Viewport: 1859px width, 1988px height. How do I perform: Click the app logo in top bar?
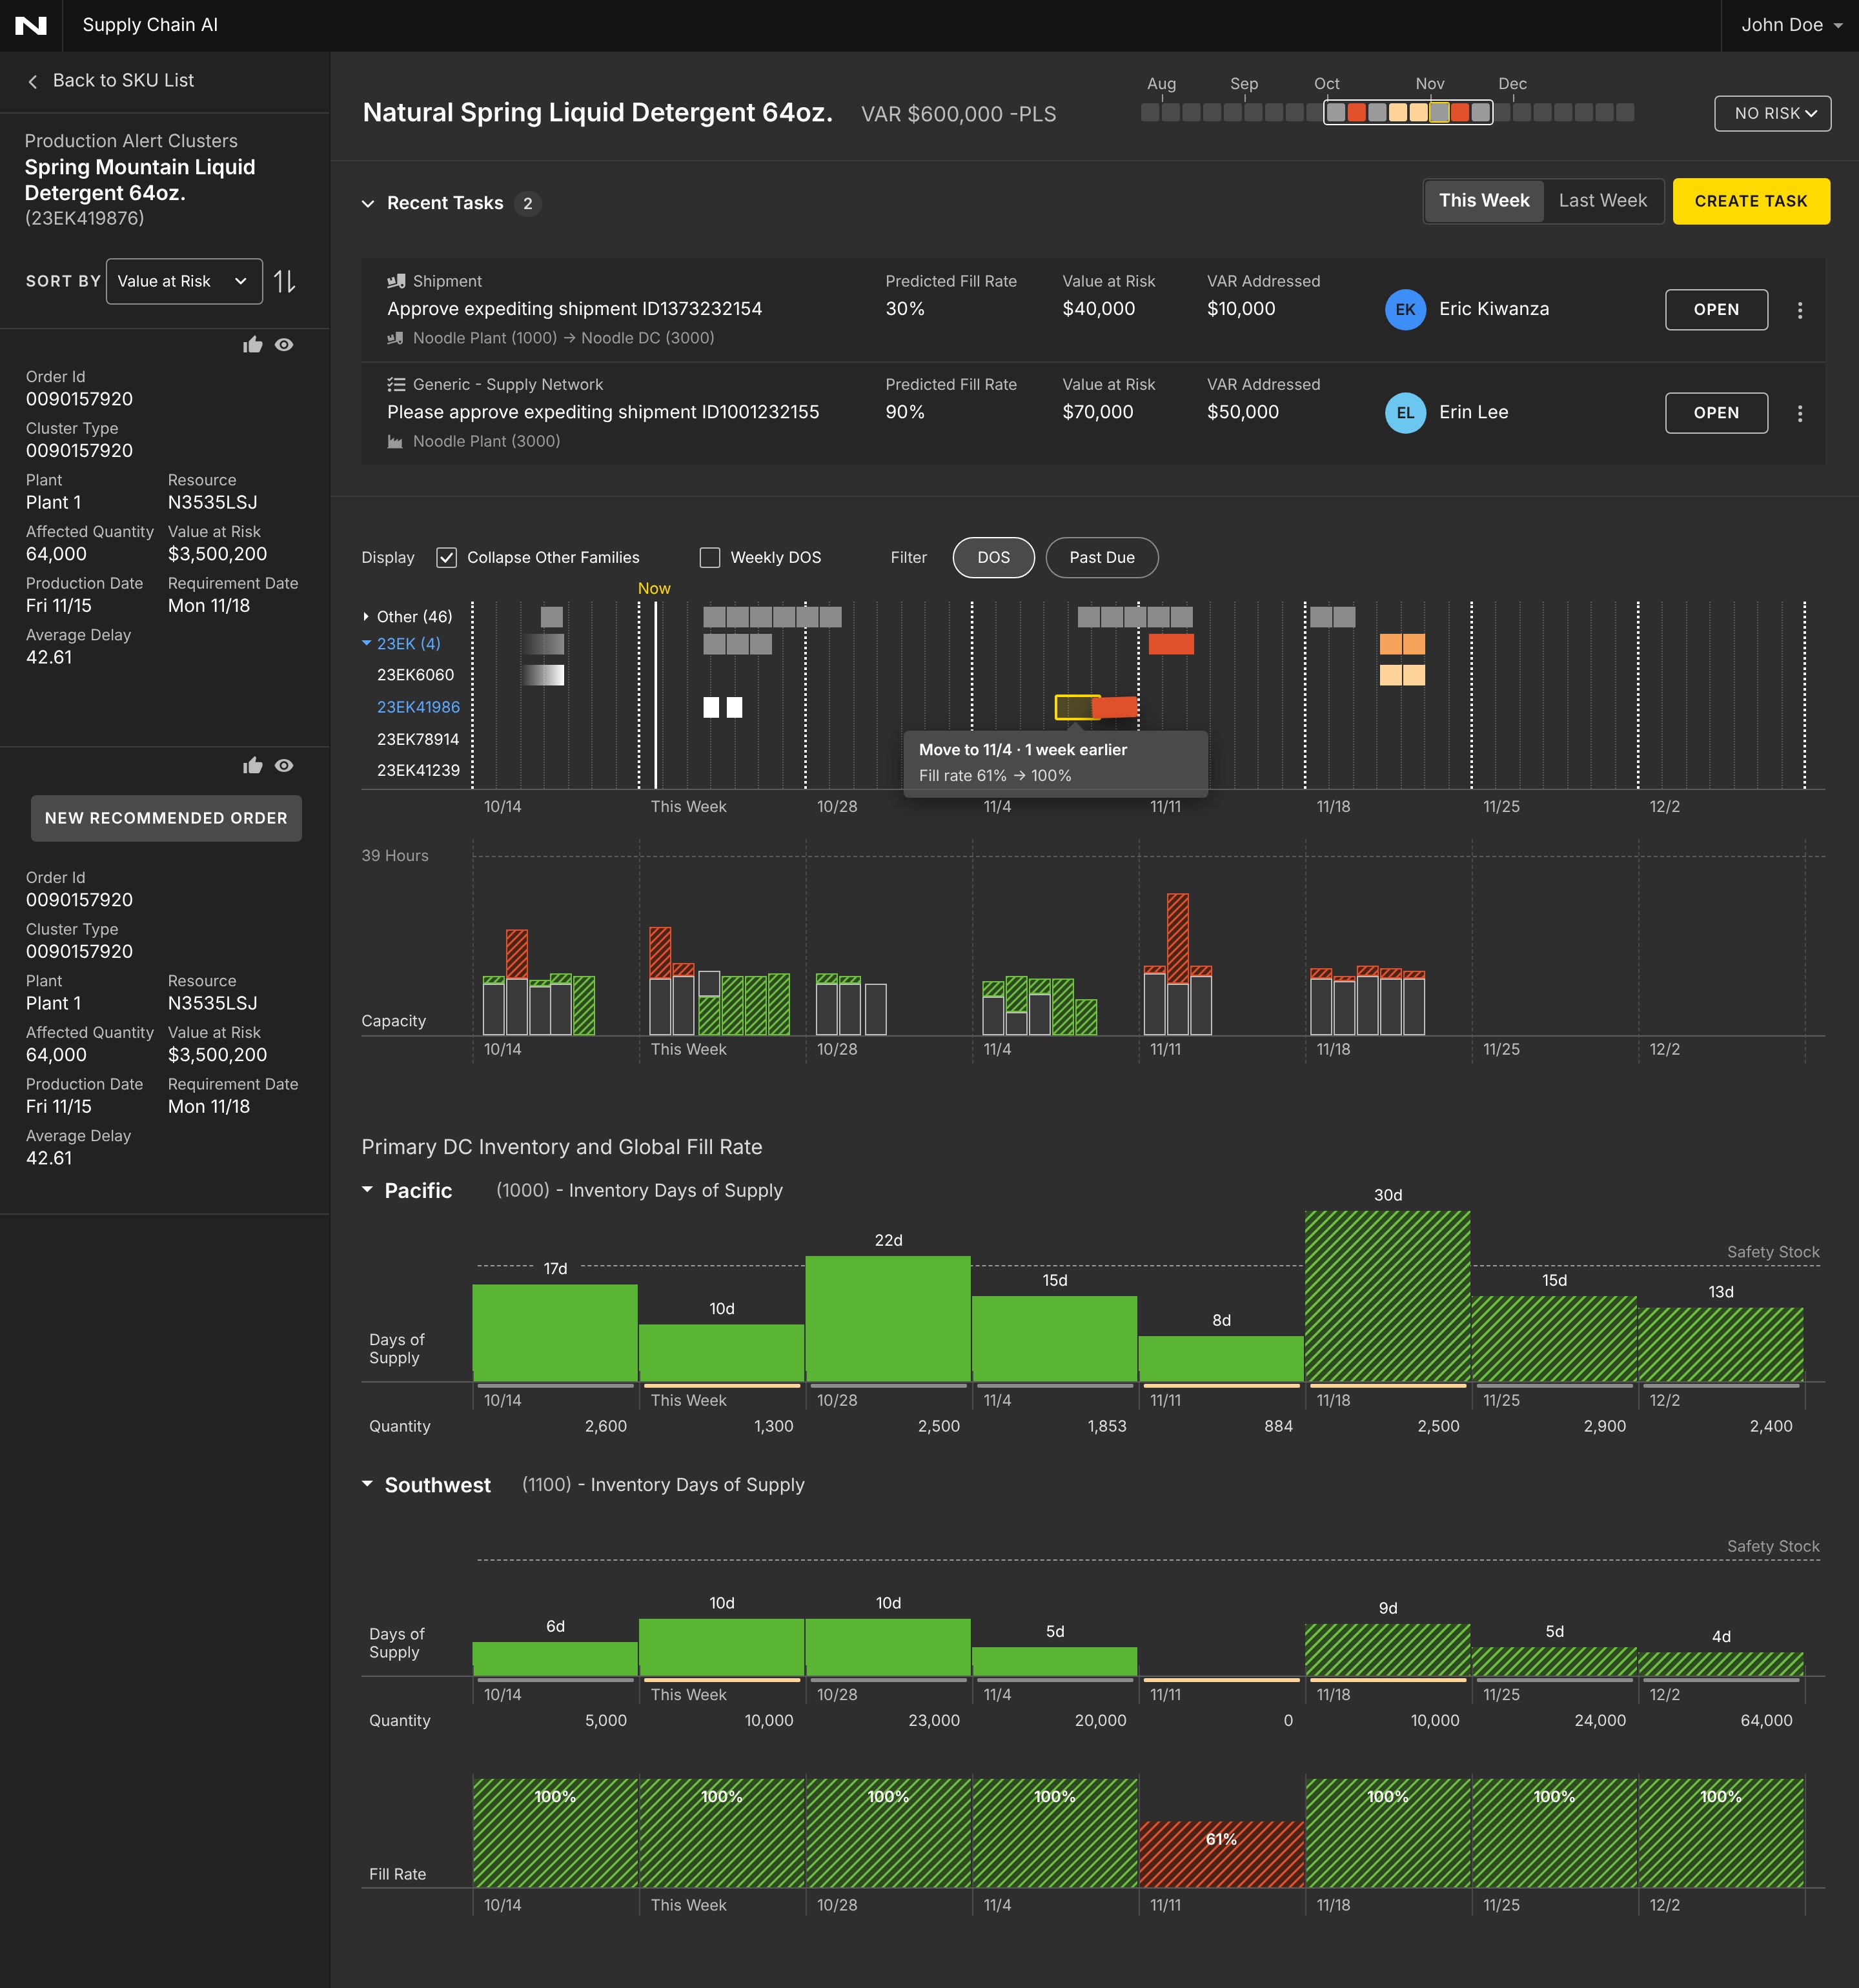click(x=31, y=25)
